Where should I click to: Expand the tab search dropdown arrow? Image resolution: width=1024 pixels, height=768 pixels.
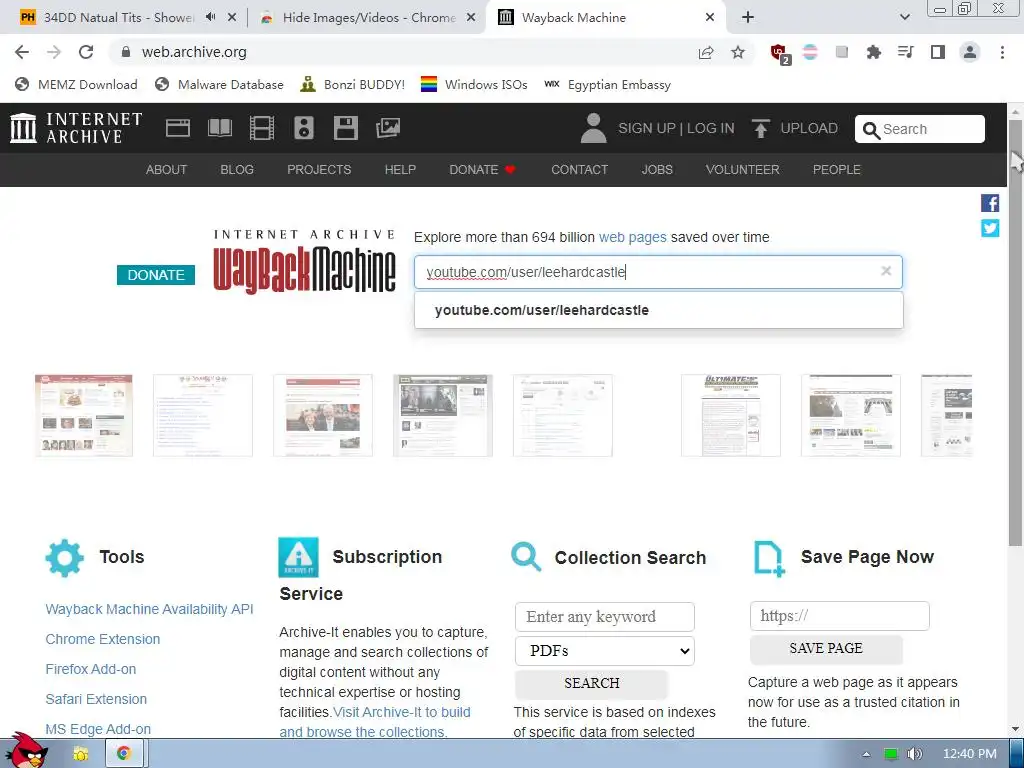click(904, 18)
